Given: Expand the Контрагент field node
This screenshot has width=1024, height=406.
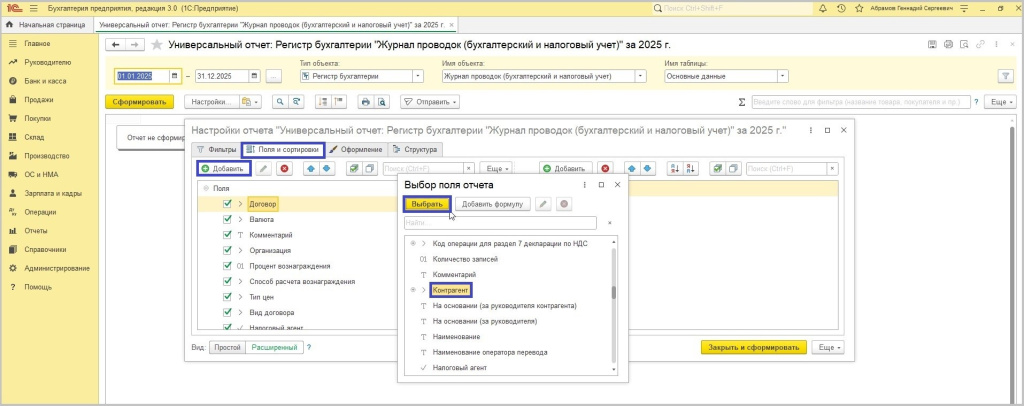Looking at the screenshot, I should 423,290.
